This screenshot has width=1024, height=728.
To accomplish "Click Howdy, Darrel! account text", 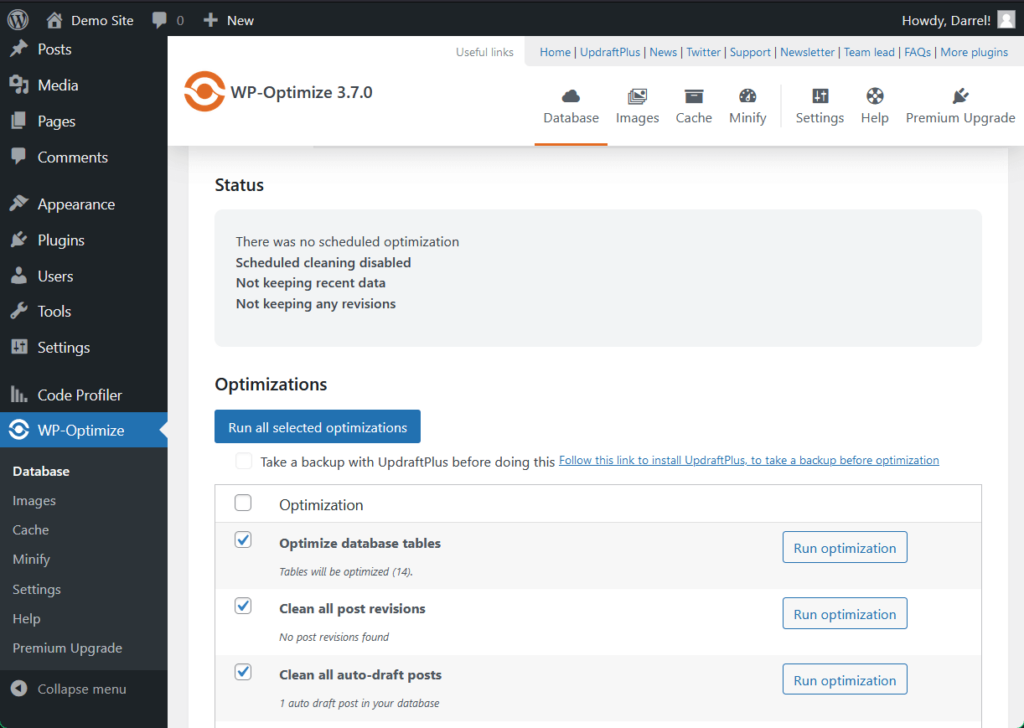I will click(946, 20).
